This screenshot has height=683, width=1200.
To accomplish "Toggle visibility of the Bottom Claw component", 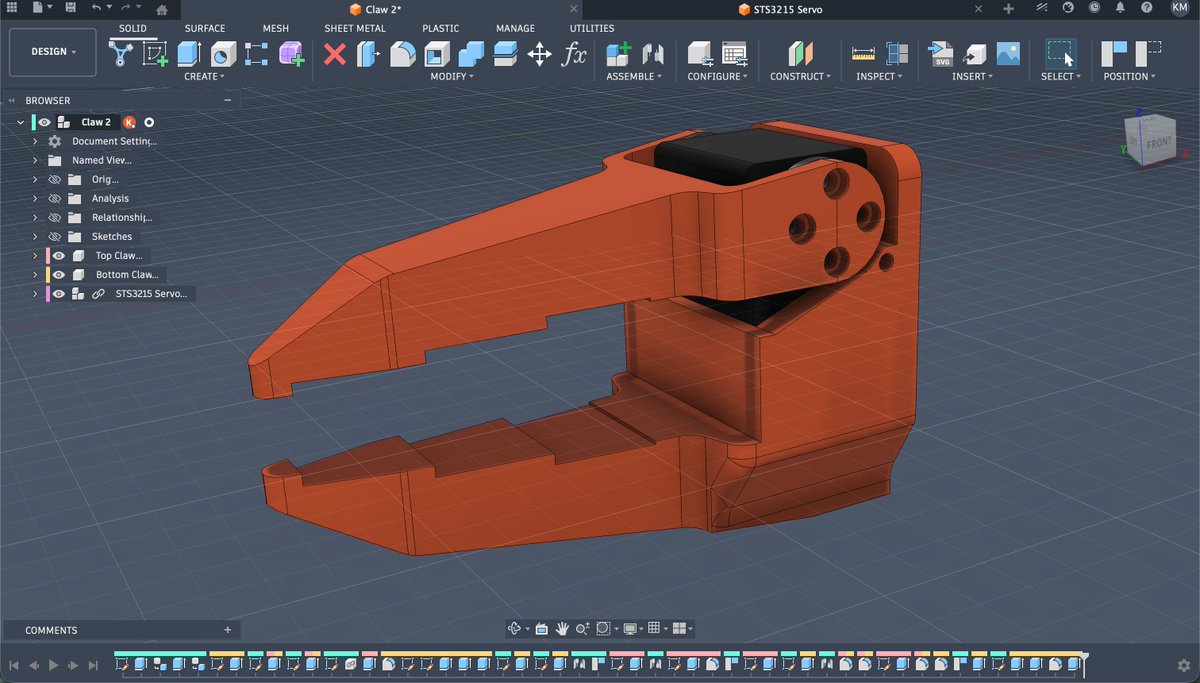I will [x=58, y=274].
